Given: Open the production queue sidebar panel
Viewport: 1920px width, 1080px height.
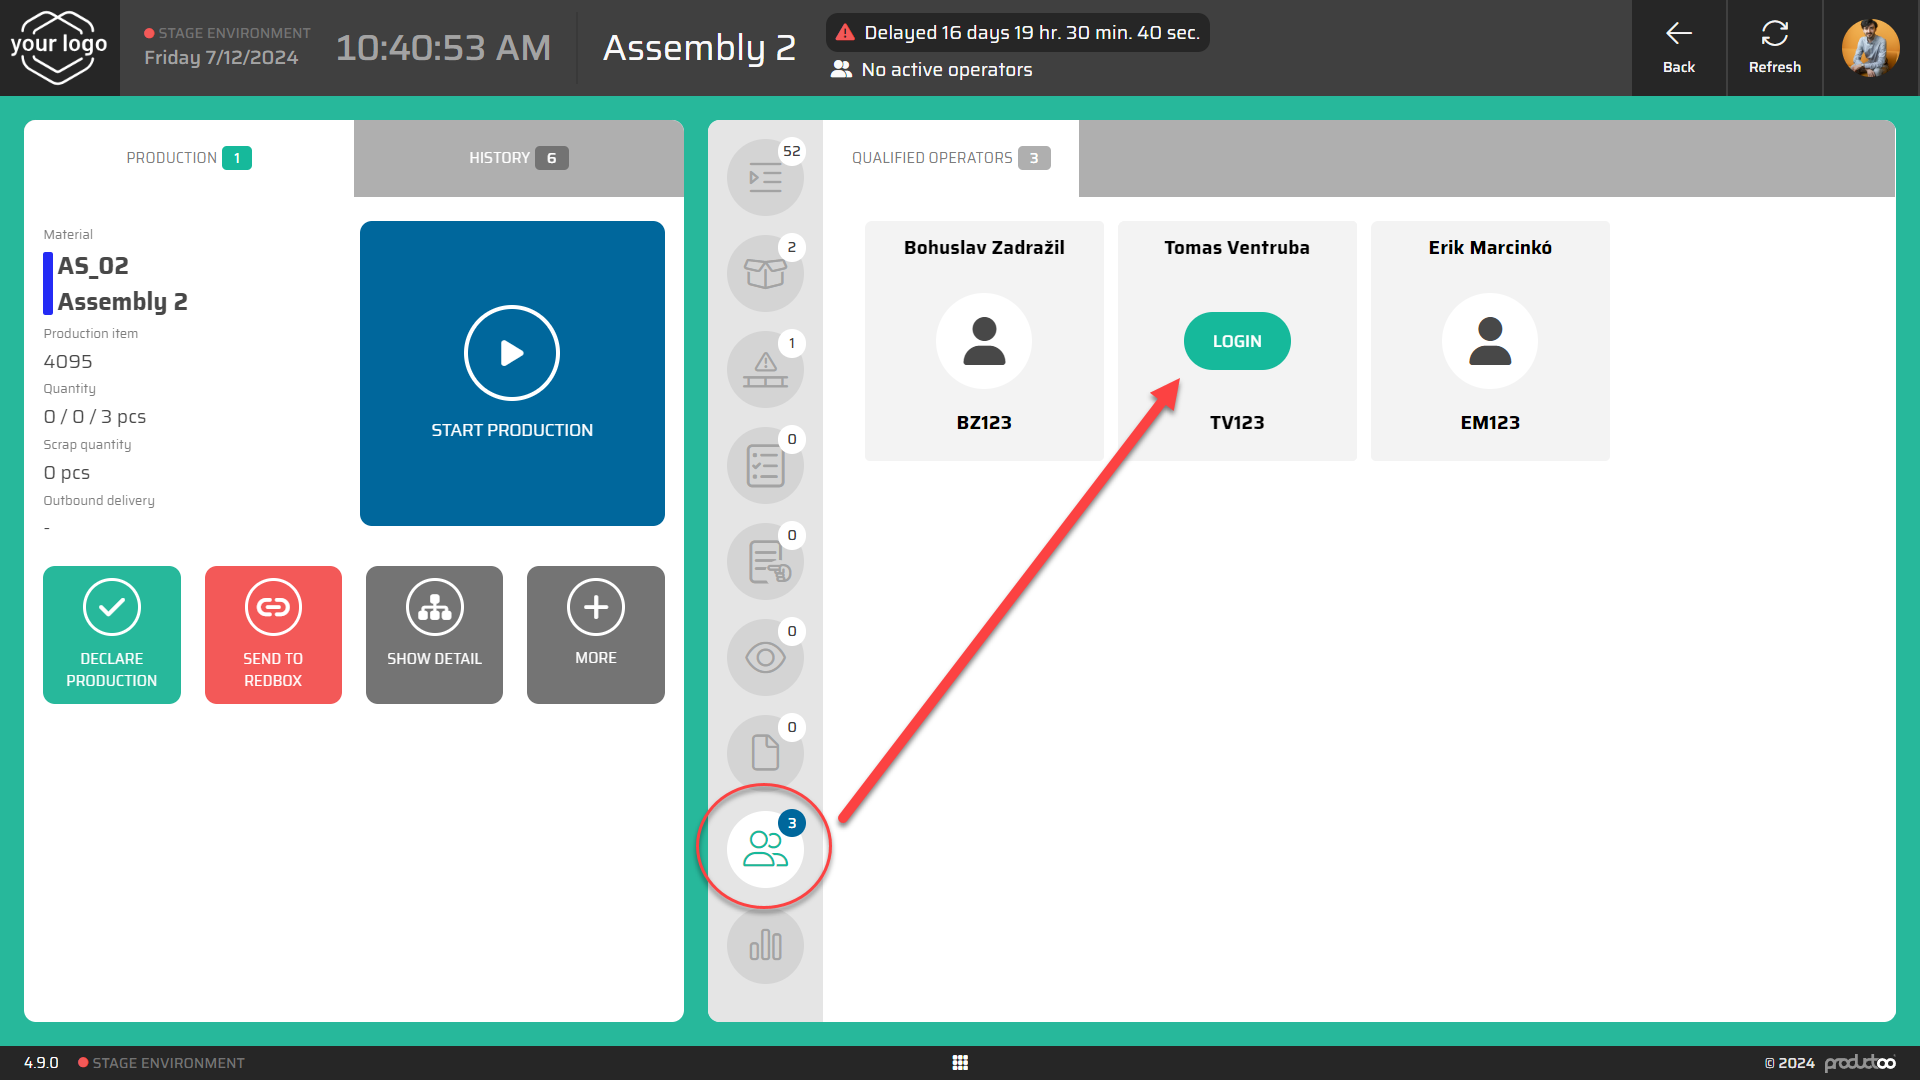Looking at the screenshot, I should pyautogui.click(x=765, y=177).
